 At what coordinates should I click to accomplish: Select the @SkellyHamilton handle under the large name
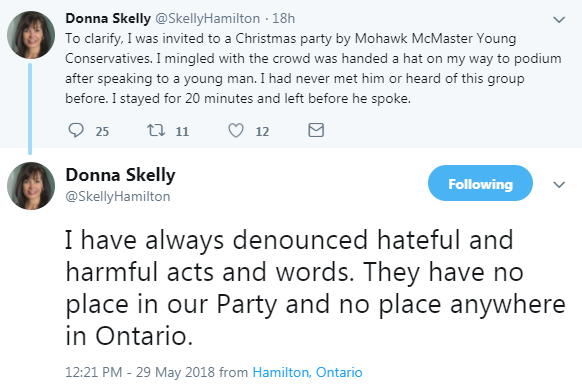[118, 196]
